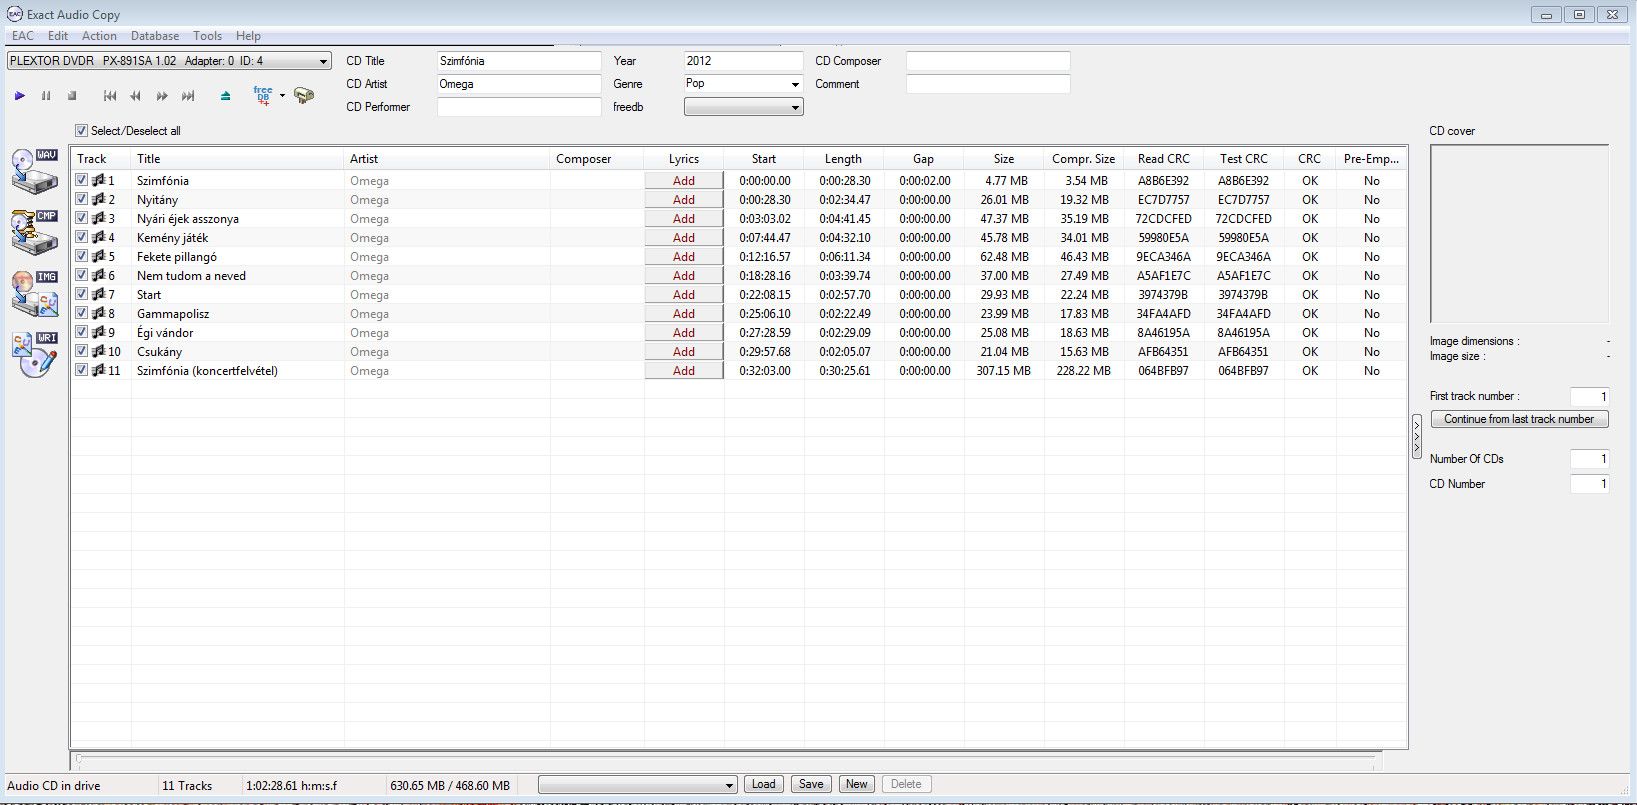Open the freedb icon's dropdown arrow

click(x=282, y=96)
